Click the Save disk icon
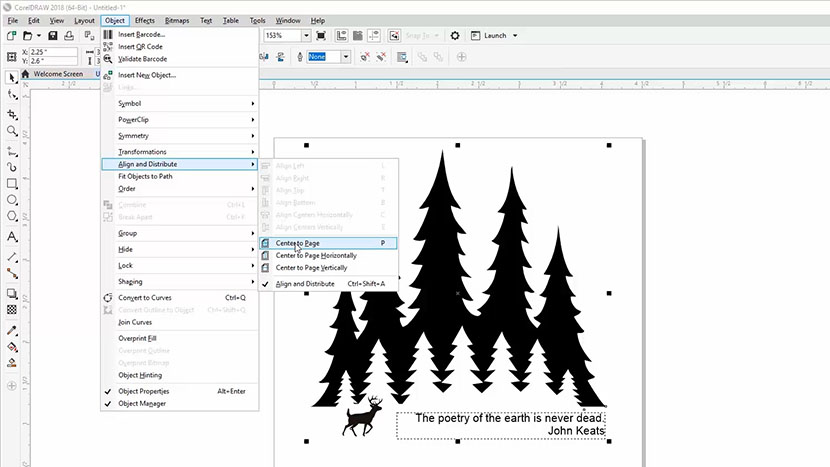 tap(52, 35)
